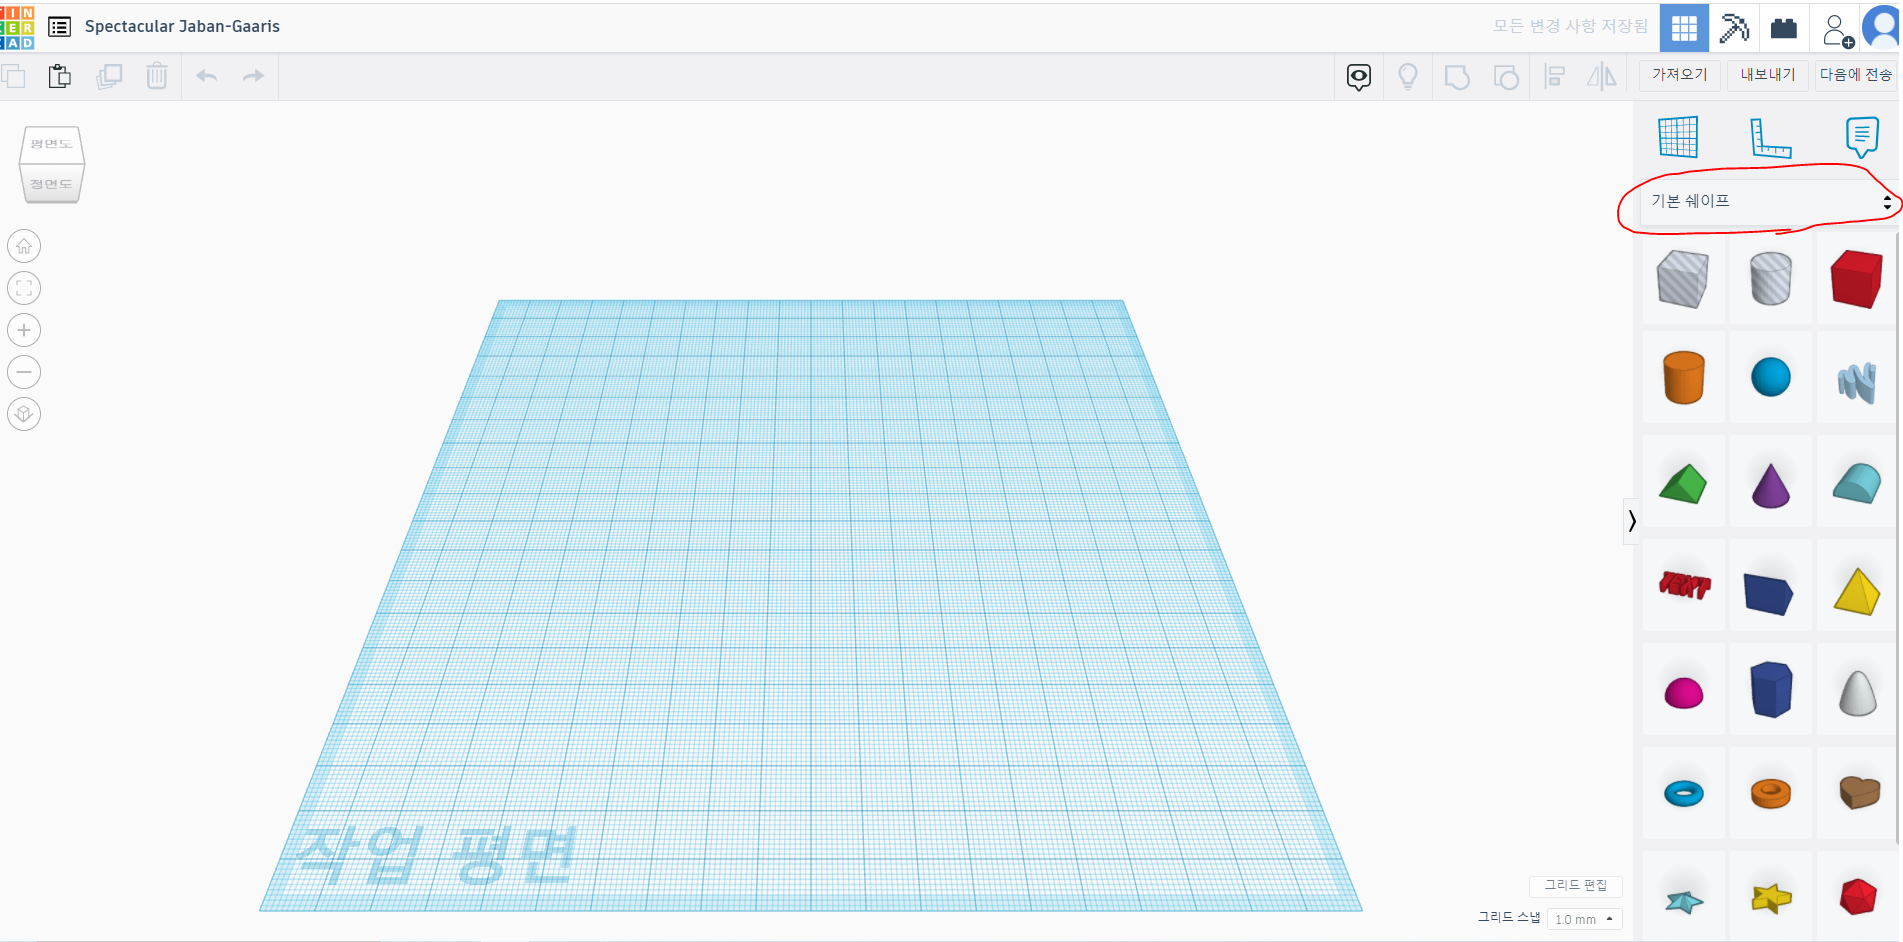
Task: Click the Zoom out minus icon
Action: point(24,372)
